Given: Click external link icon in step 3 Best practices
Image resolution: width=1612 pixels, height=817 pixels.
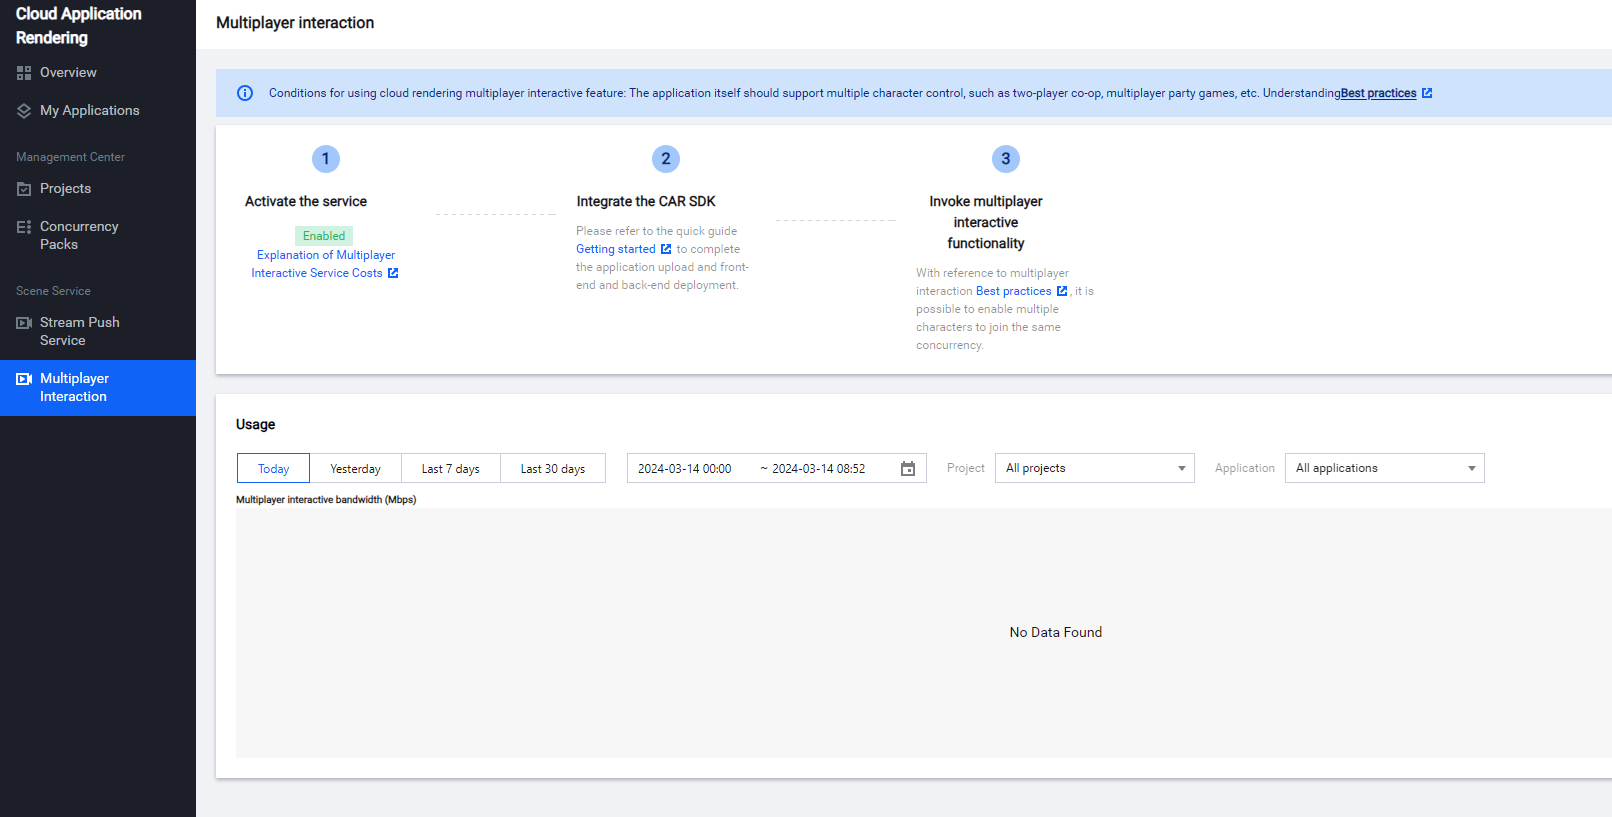Looking at the screenshot, I should (x=1062, y=291).
